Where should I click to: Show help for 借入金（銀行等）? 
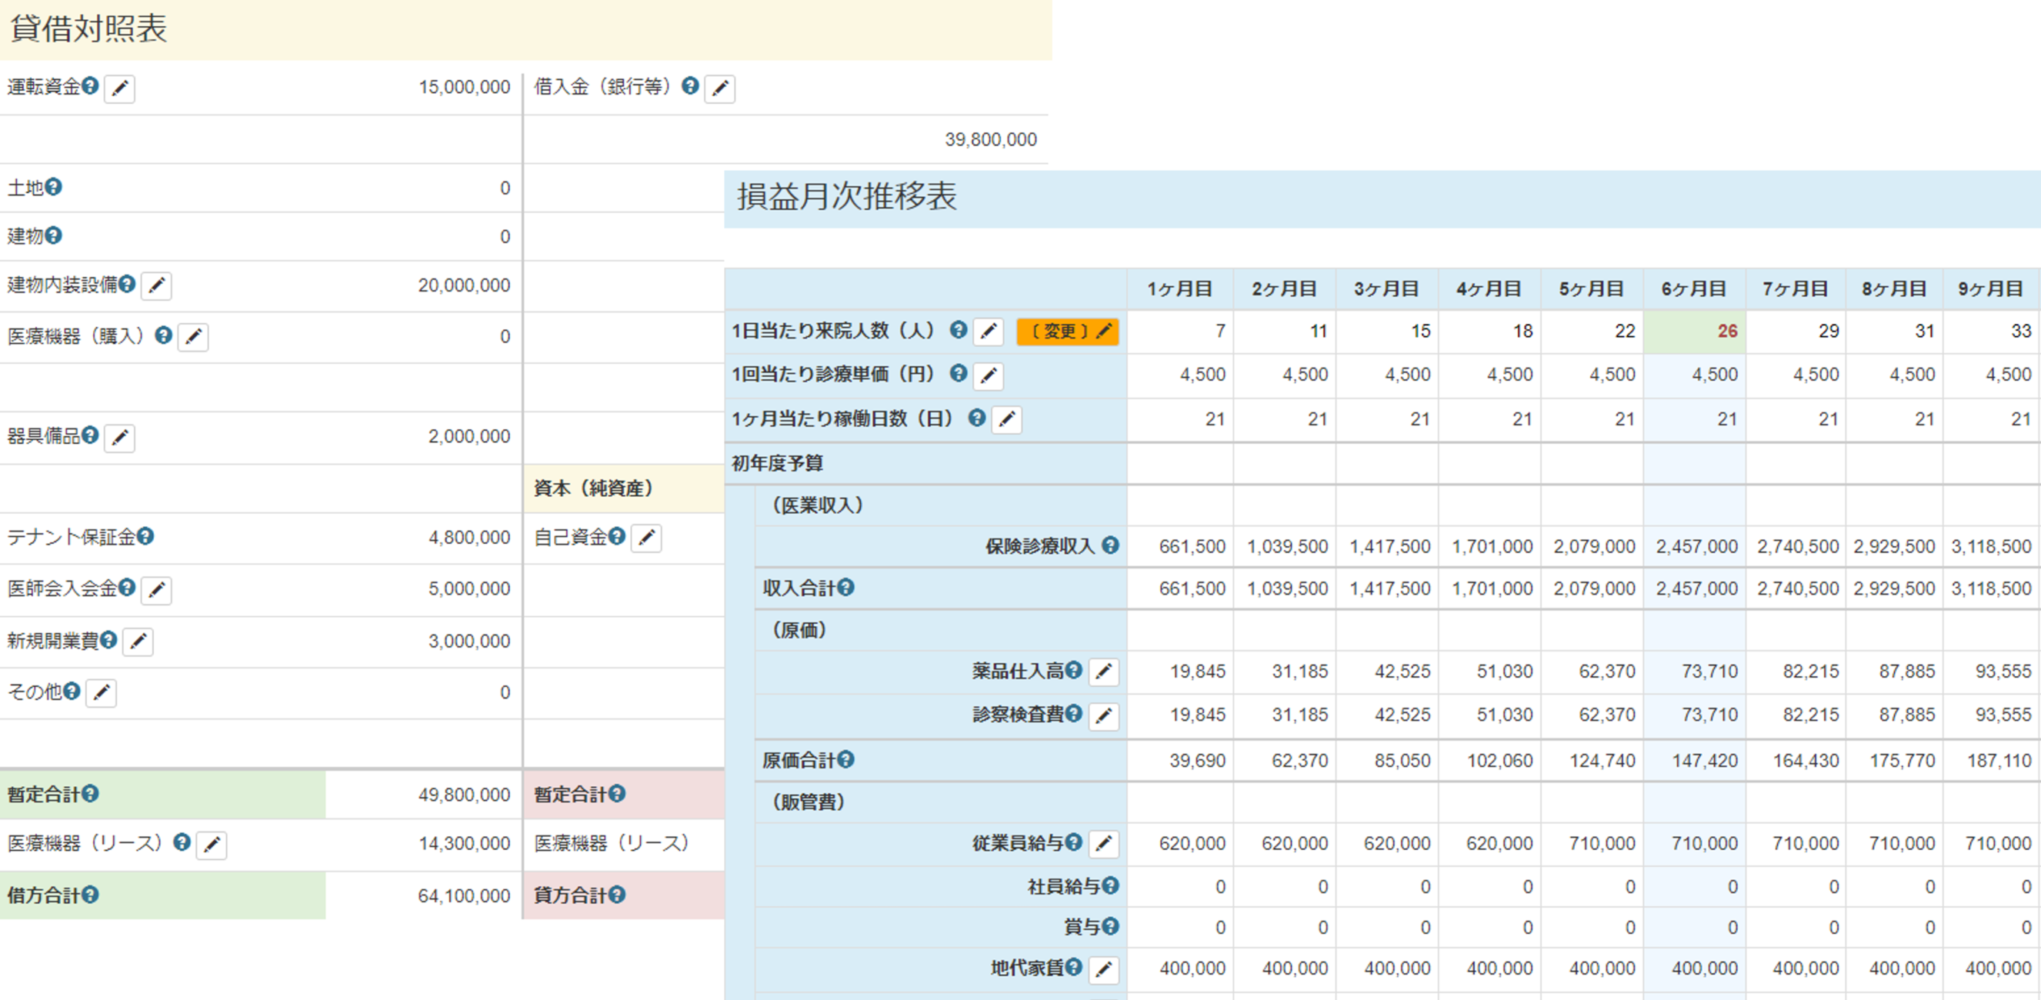(x=690, y=86)
